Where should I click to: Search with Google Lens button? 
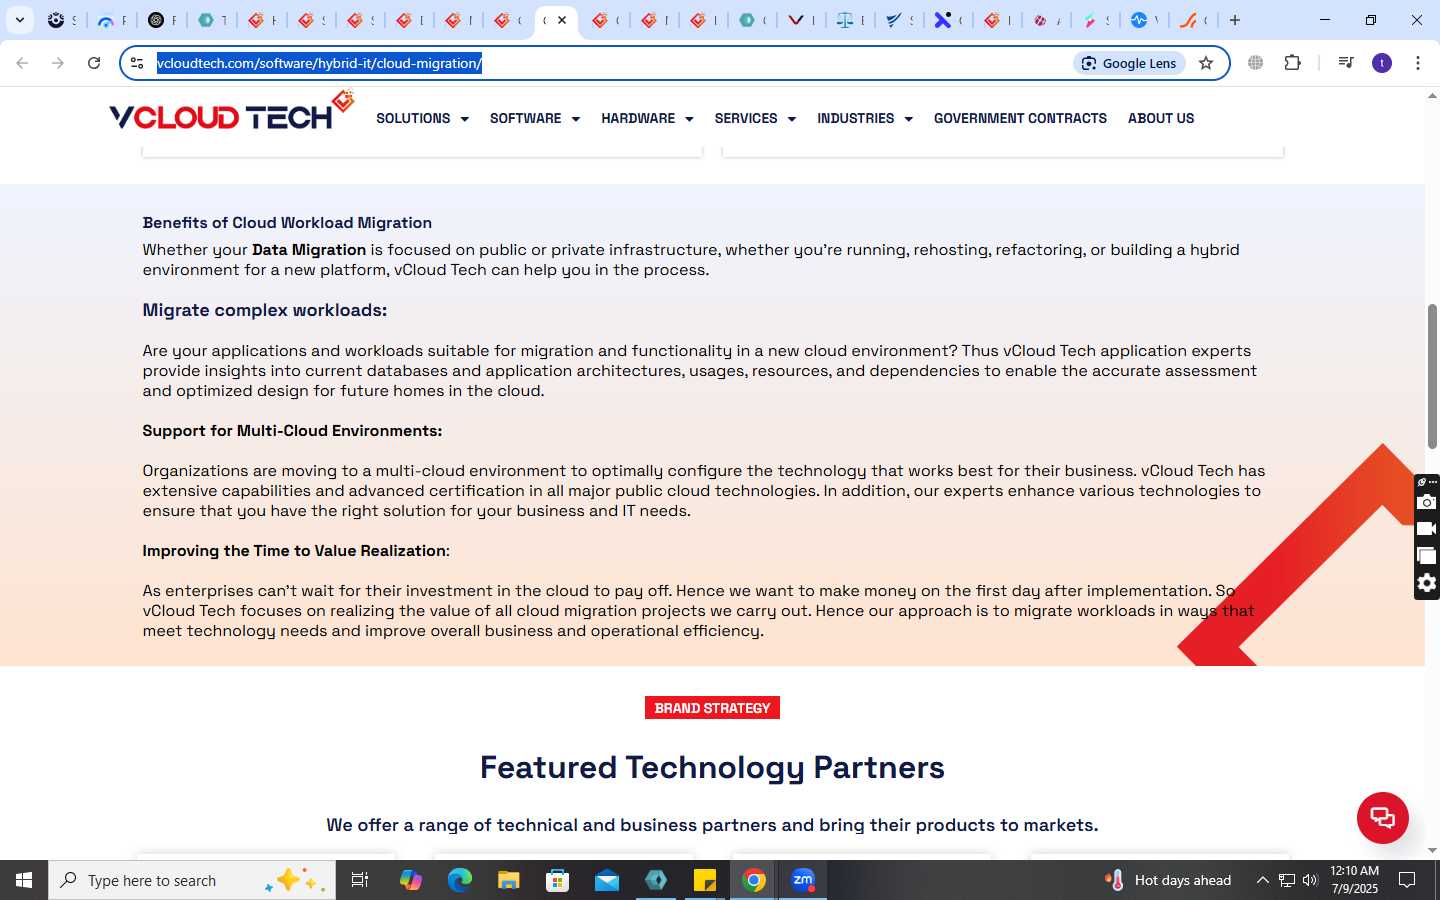pos(1129,63)
